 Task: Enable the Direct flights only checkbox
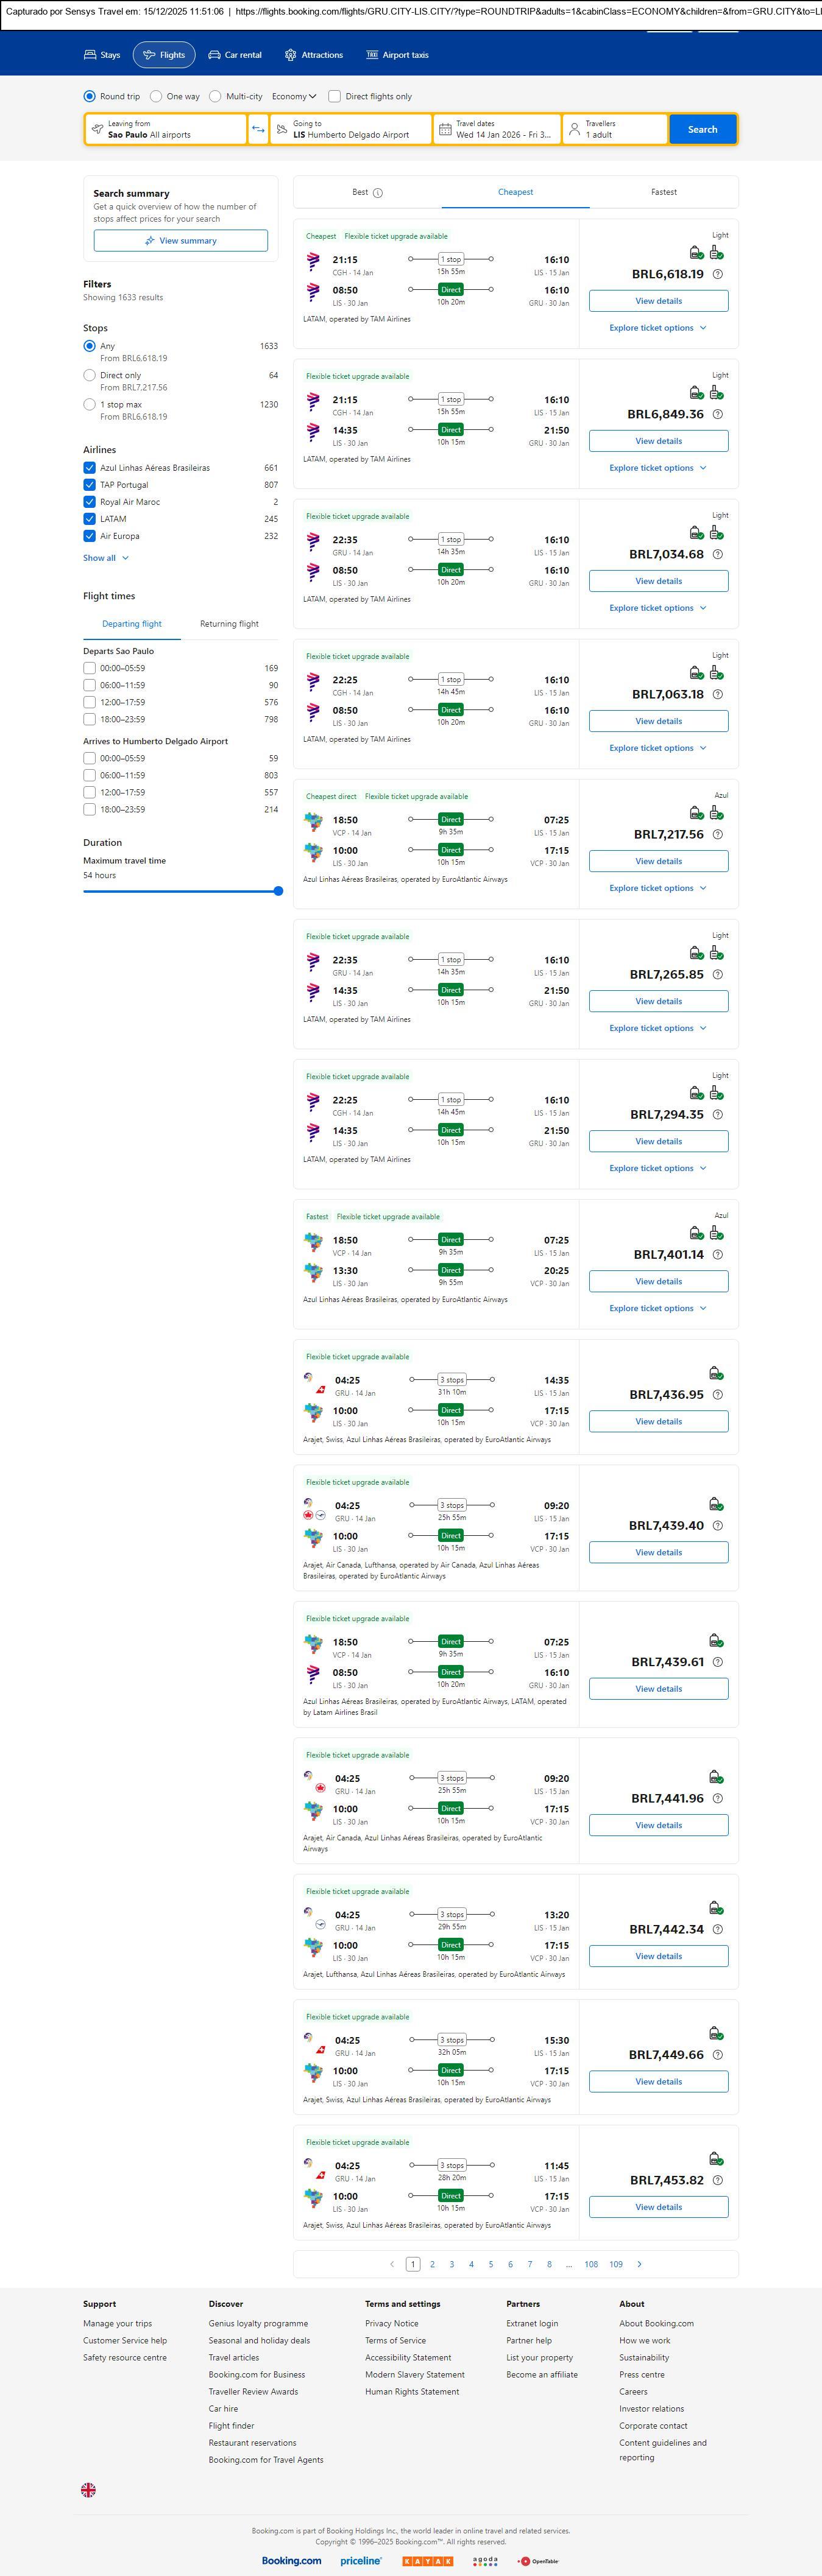point(335,97)
